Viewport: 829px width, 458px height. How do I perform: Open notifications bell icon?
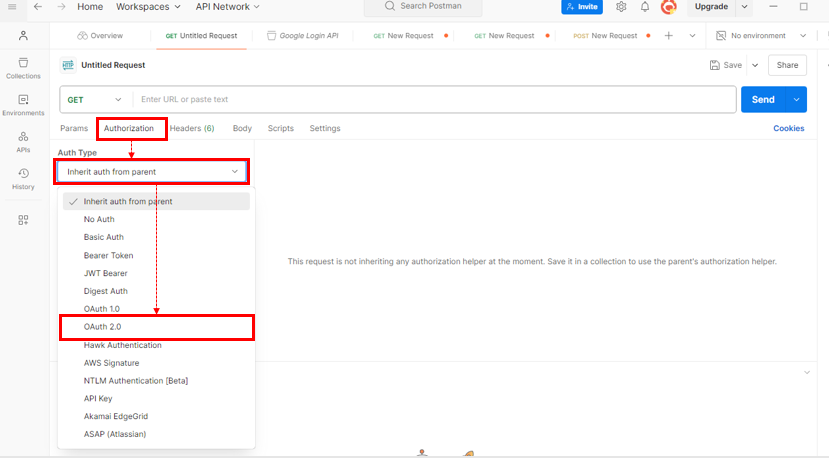click(645, 7)
